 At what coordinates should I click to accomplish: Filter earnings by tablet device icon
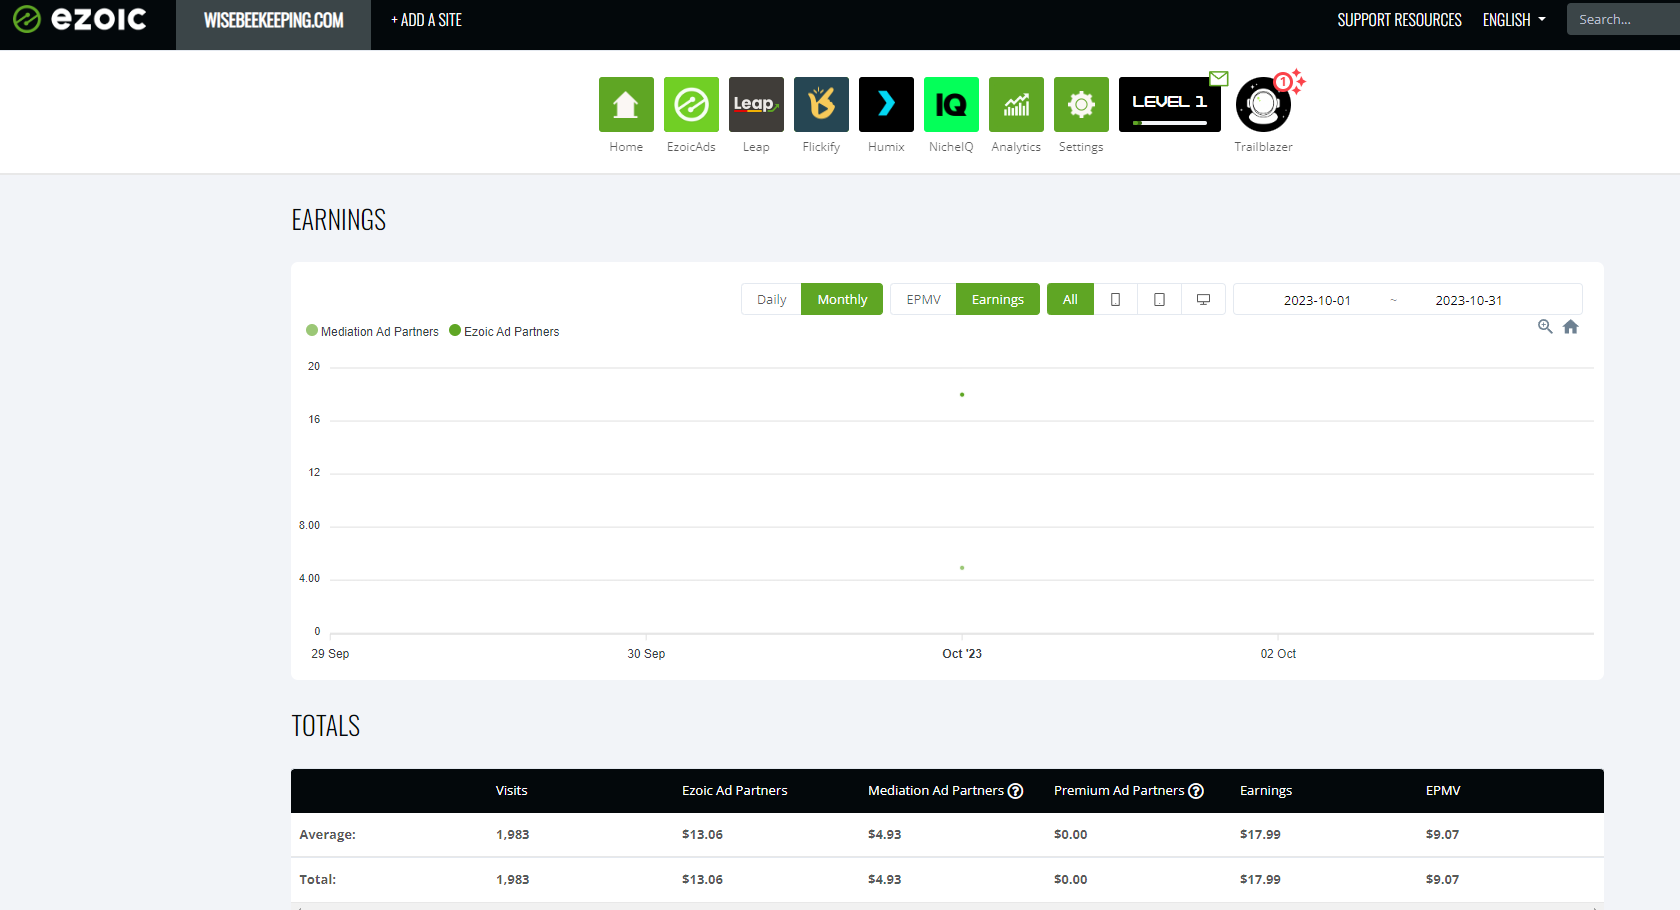(x=1159, y=299)
